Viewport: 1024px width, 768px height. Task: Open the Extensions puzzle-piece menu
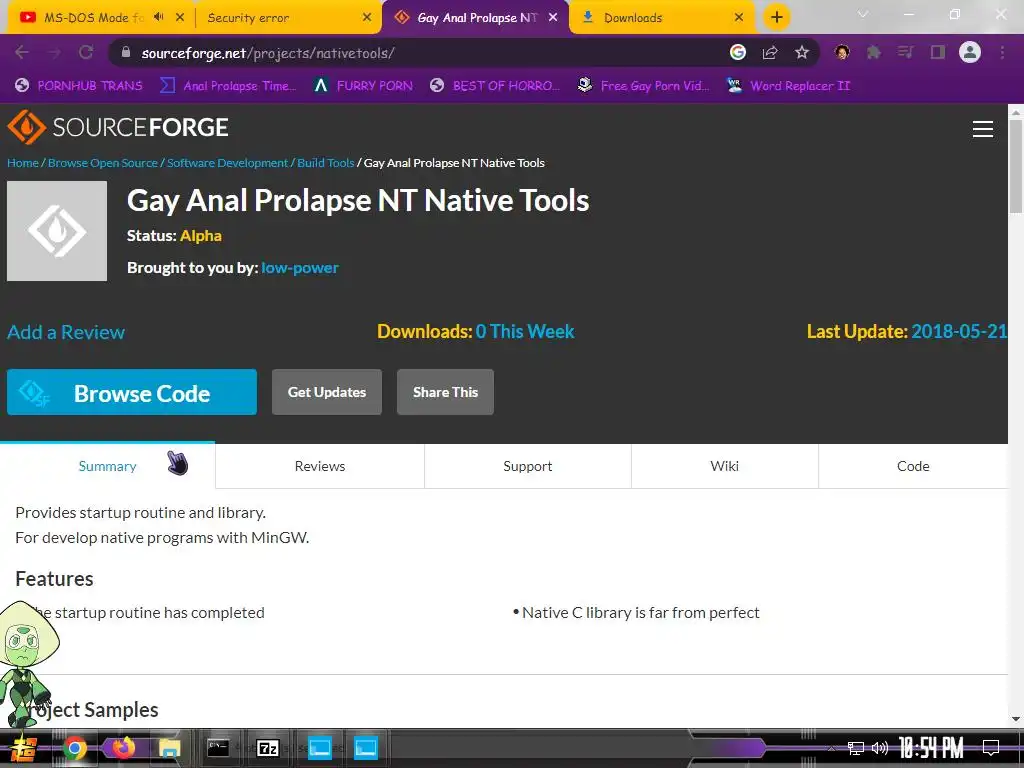pos(874,52)
